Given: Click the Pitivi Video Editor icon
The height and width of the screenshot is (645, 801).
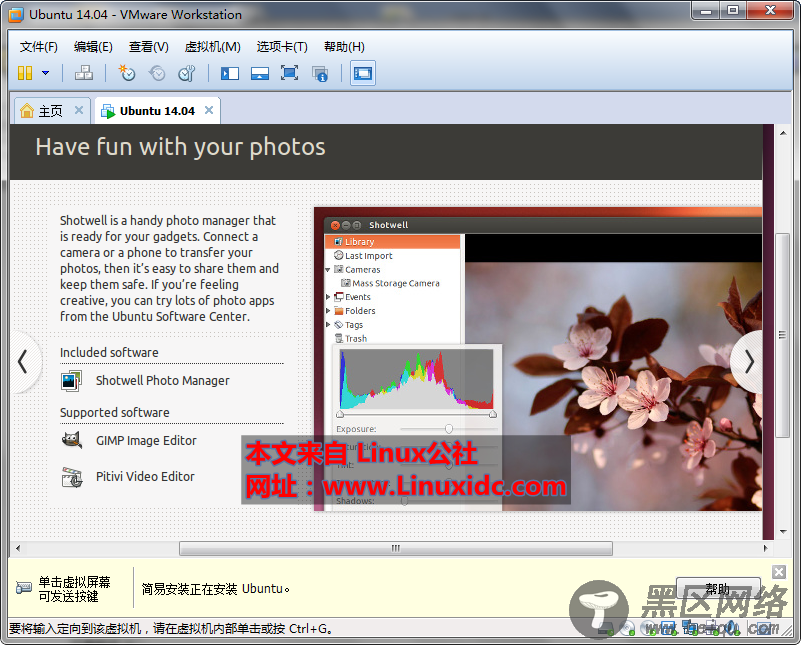Looking at the screenshot, I should pos(72,477).
